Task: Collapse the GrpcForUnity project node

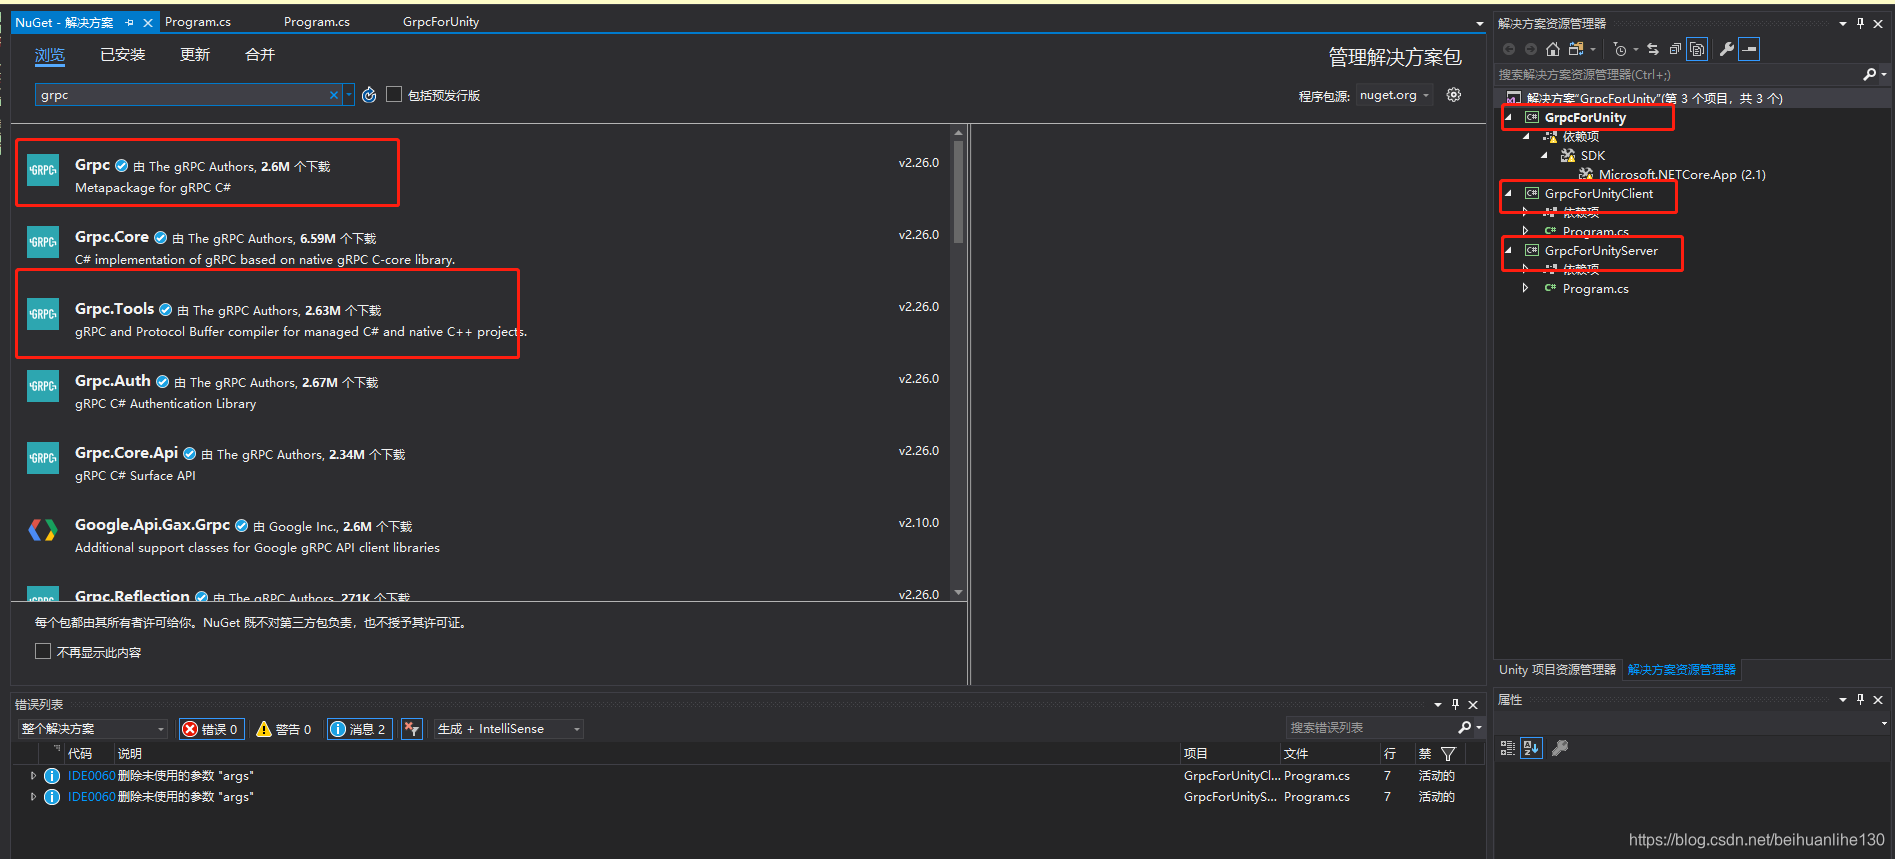Action: (1509, 117)
